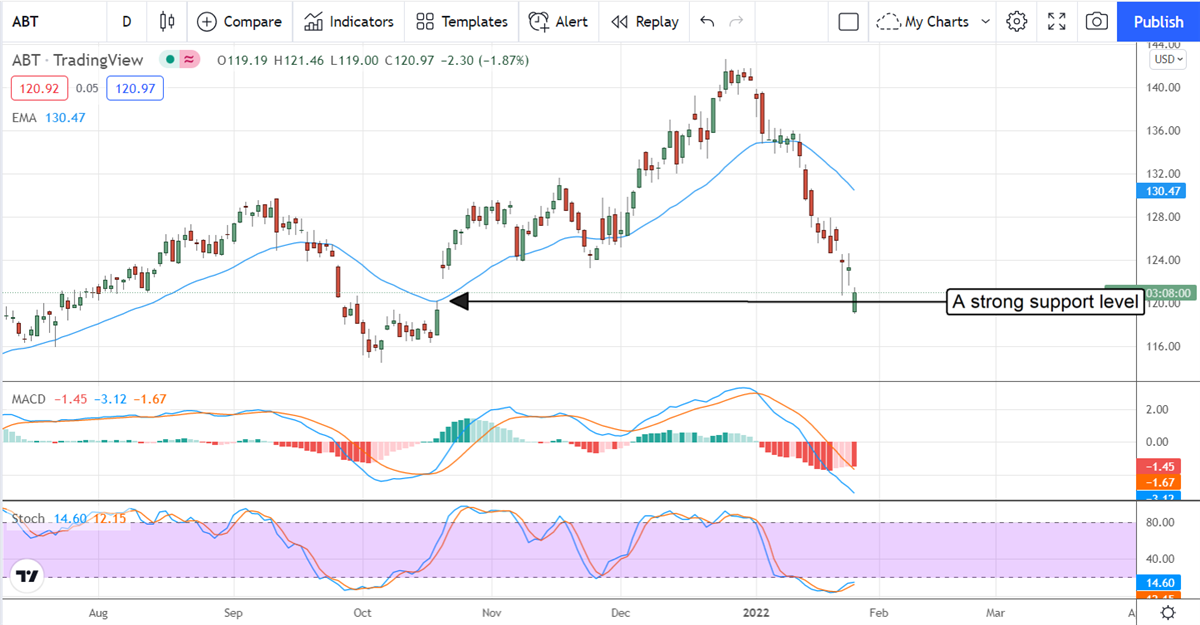Open the candlestick chart style selector

pos(167,21)
